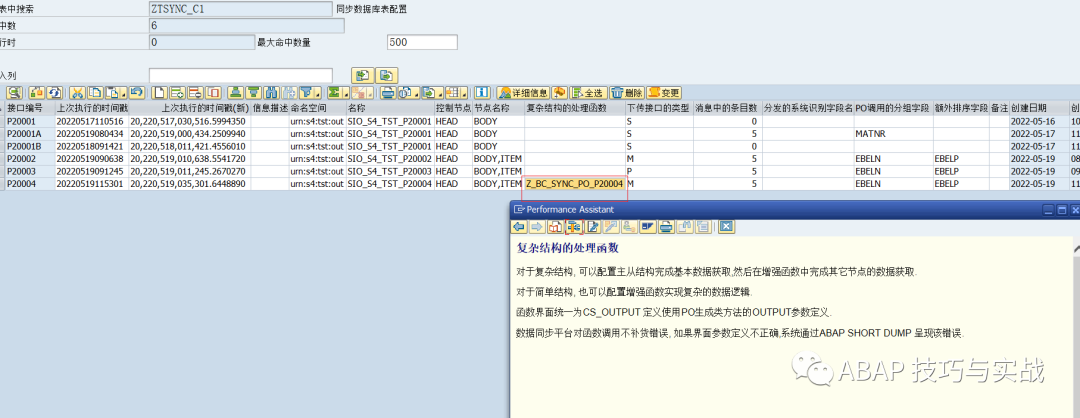Viewport: 1080px width, 418px height.
Task: Click the maximum hits field showing 500
Action: [x=422, y=43]
